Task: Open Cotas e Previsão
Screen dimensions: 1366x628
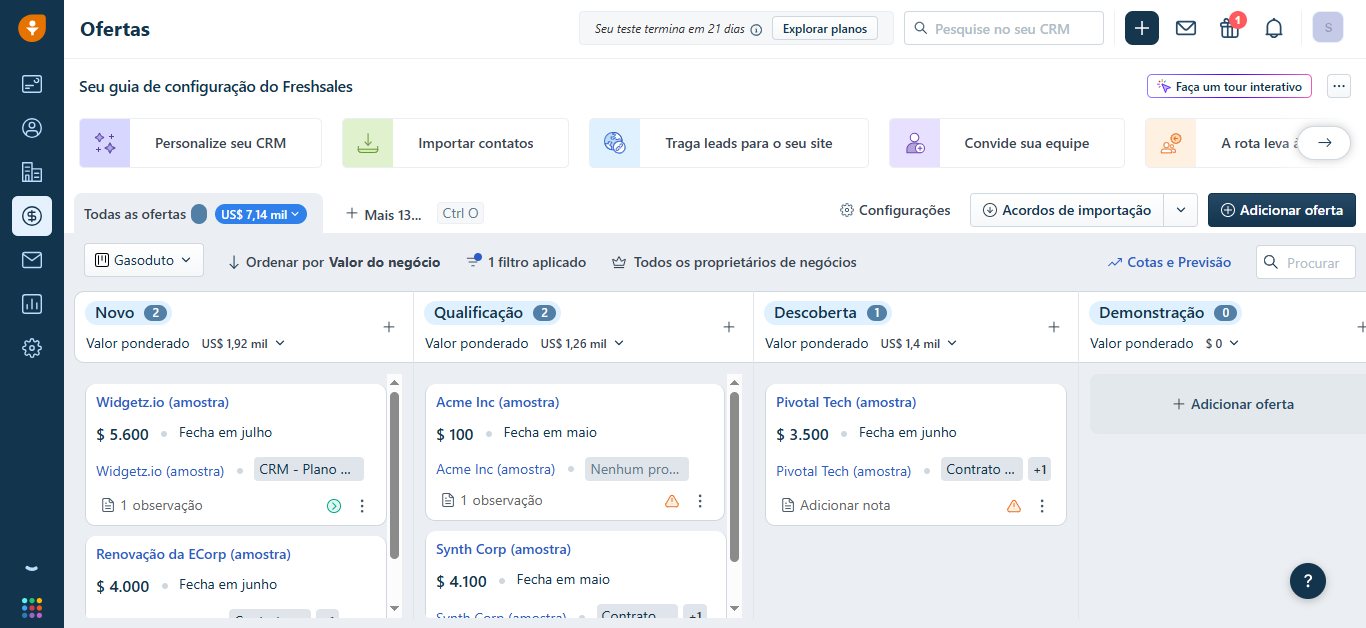Action: (1168, 262)
